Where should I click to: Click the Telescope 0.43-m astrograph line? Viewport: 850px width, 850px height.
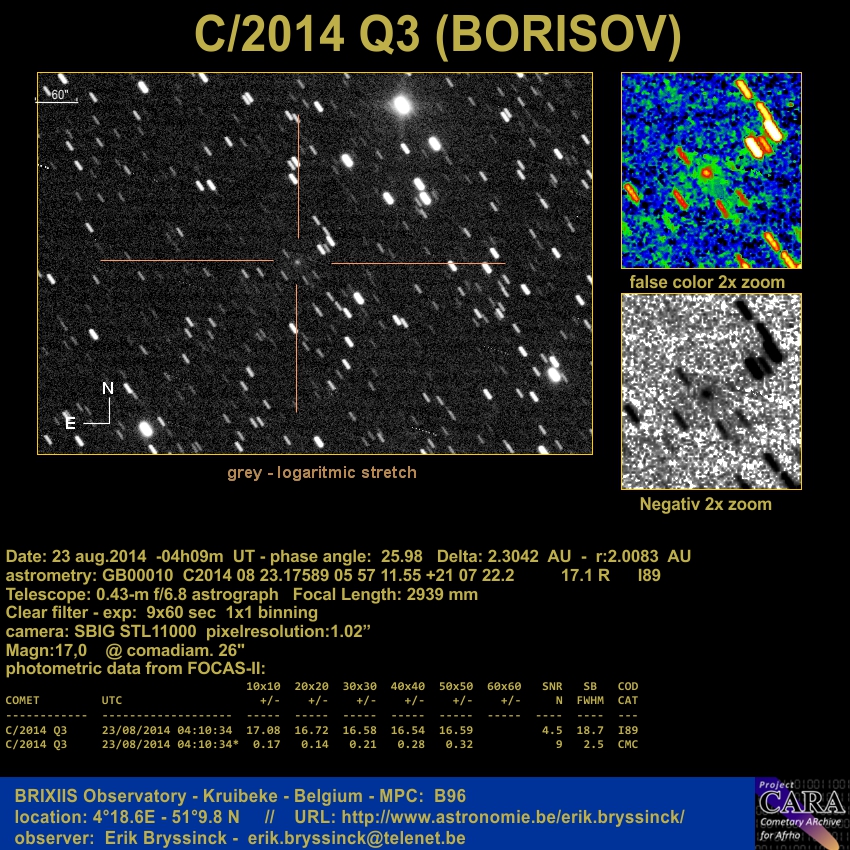[x=241, y=594]
